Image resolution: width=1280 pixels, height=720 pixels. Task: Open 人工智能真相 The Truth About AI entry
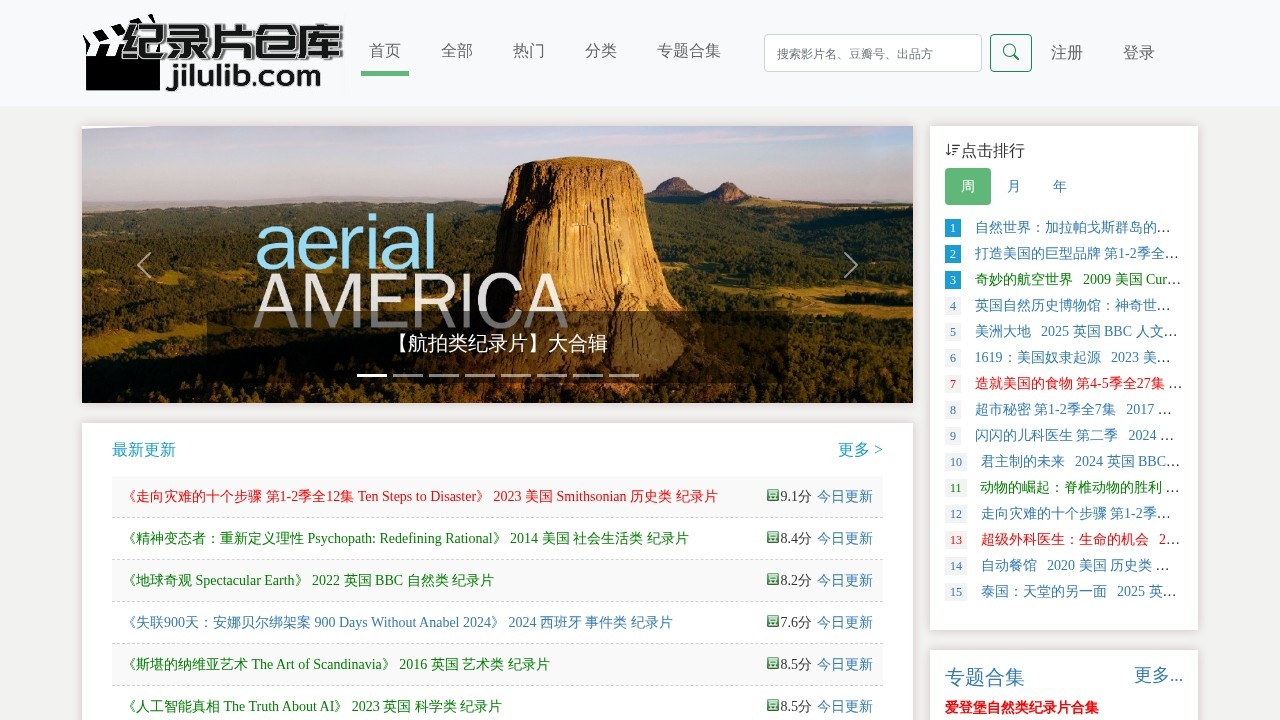point(314,706)
